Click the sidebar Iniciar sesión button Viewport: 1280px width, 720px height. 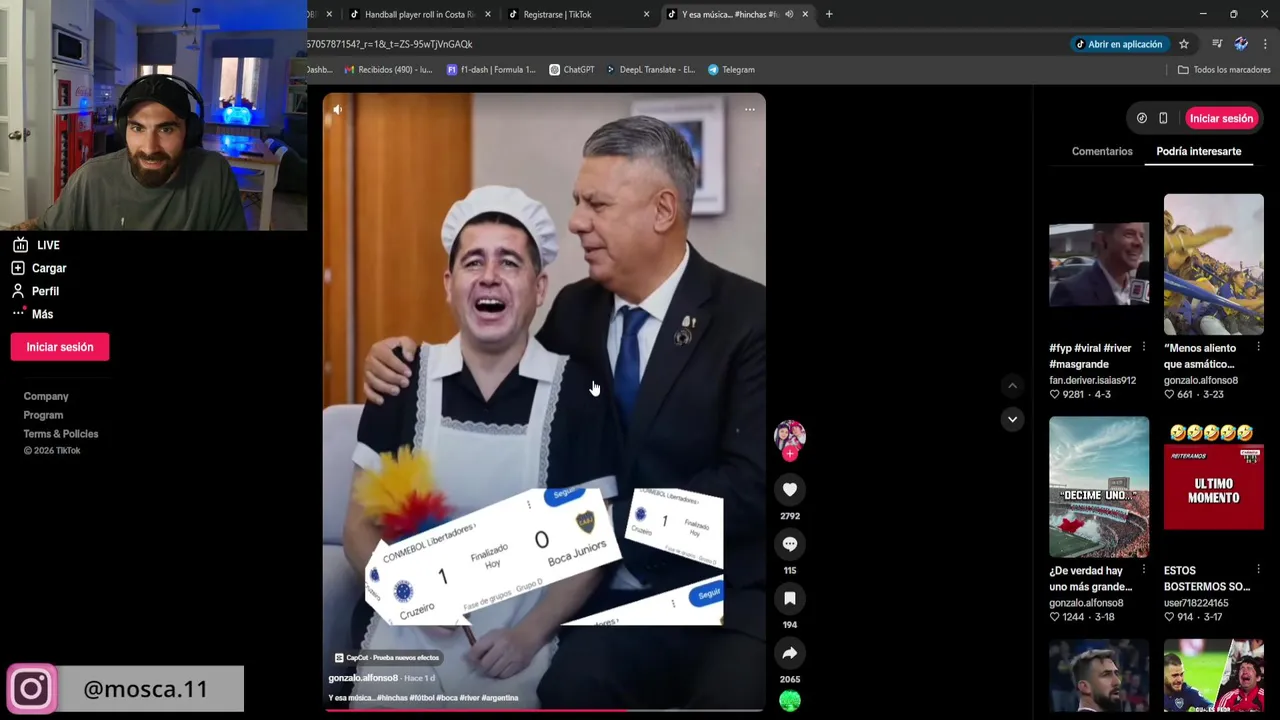coord(60,347)
